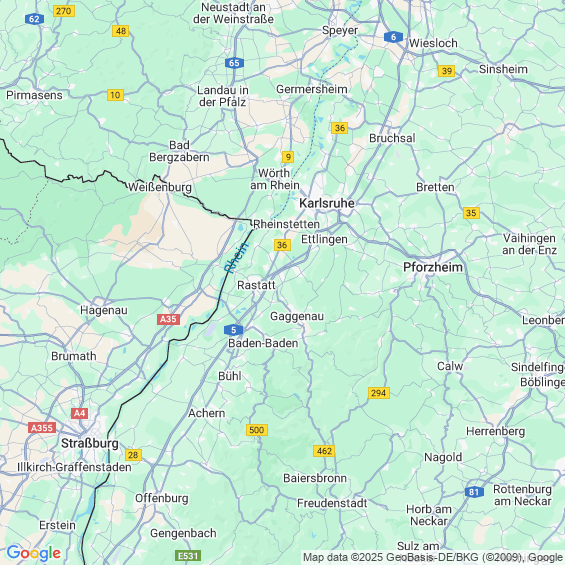This screenshot has height=565, width=565.
Task: Click the blue autobahn 81 shield
Action: [474, 492]
